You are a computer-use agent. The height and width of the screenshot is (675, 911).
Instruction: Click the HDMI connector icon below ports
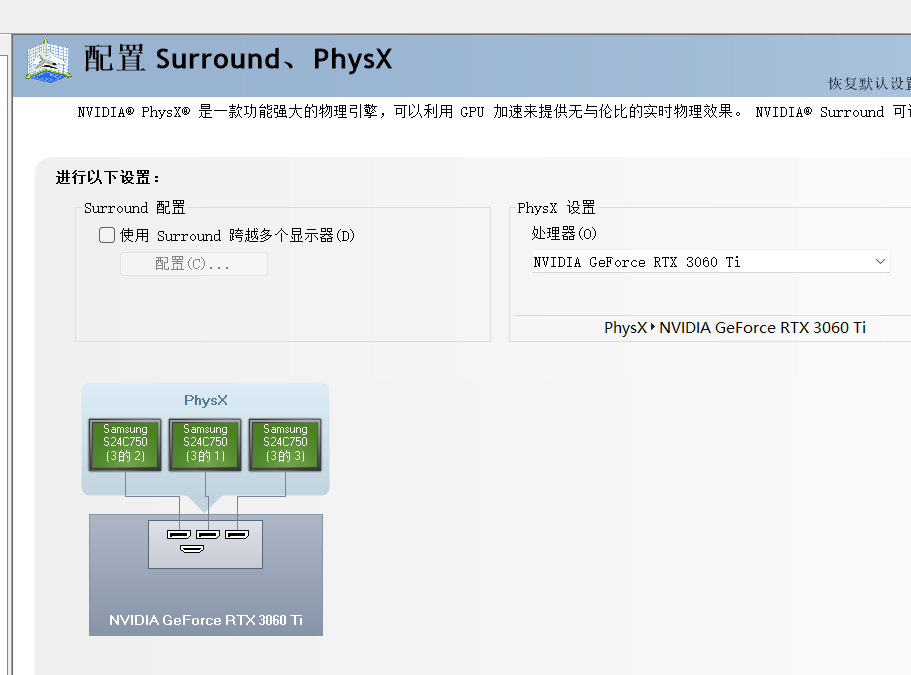(192, 549)
